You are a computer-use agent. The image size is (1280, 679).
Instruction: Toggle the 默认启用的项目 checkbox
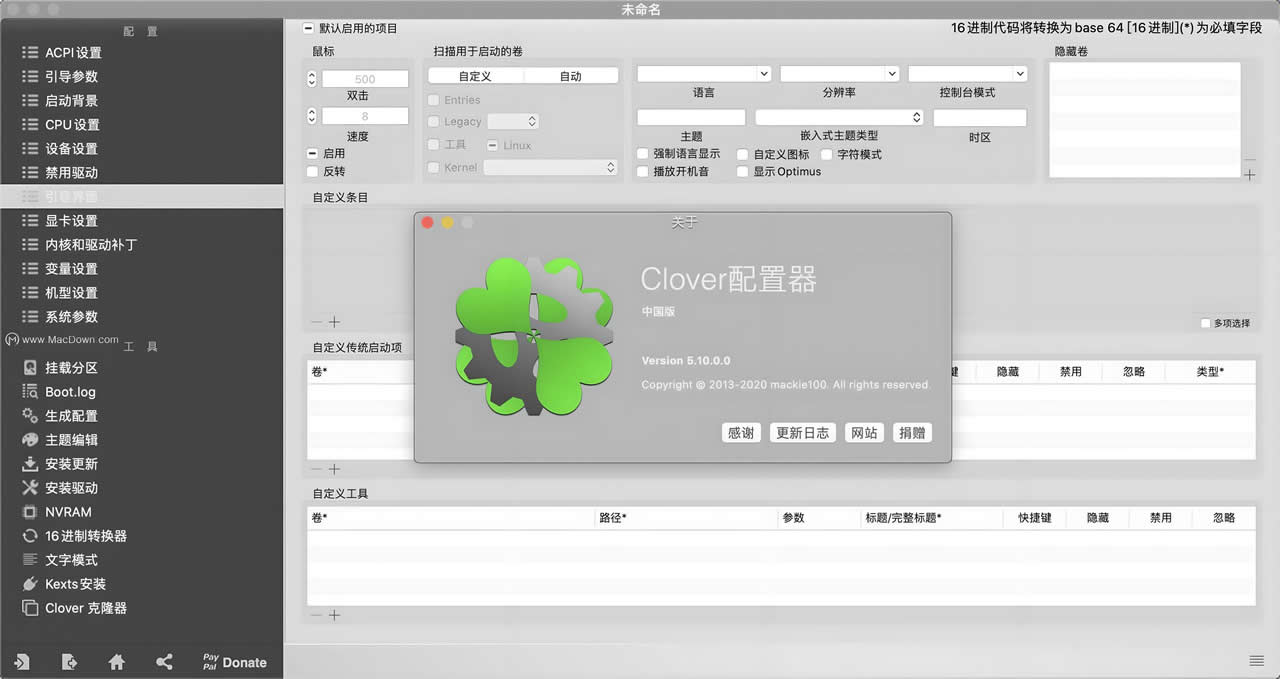(x=309, y=28)
